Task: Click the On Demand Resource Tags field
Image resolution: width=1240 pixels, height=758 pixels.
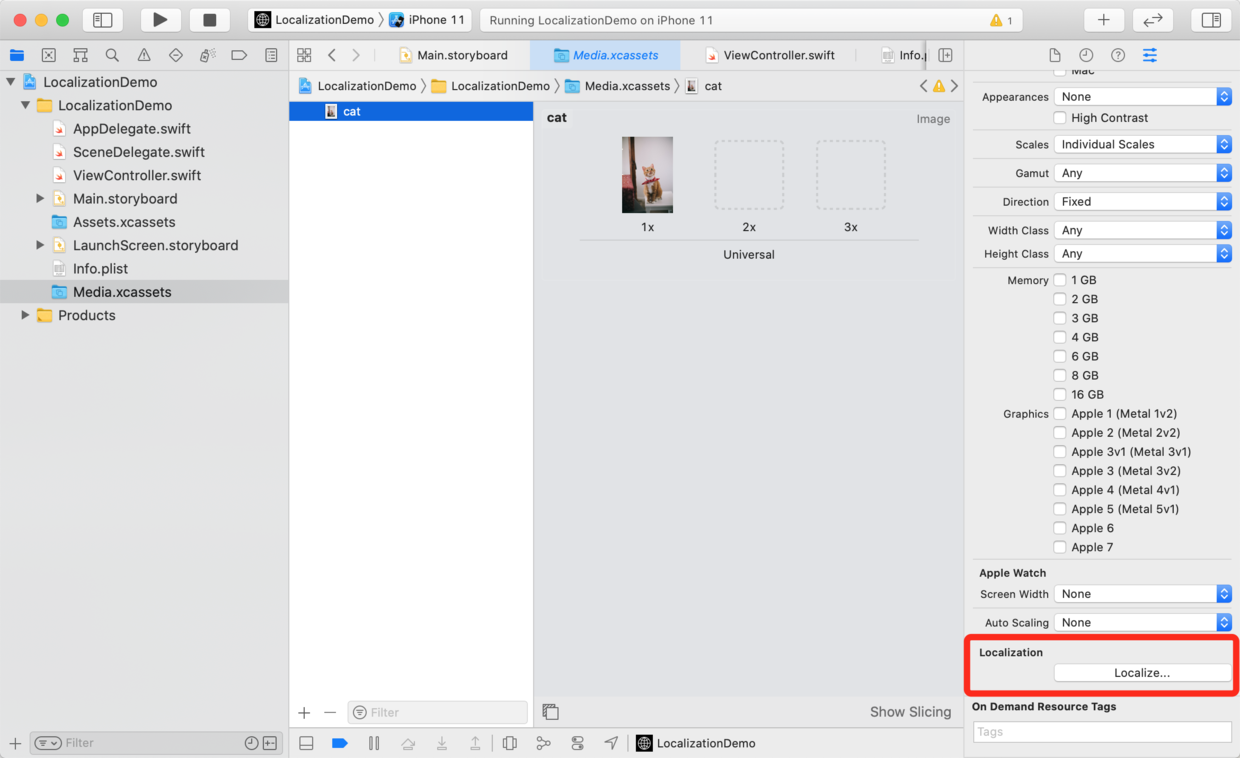Action: (1102, 732)
